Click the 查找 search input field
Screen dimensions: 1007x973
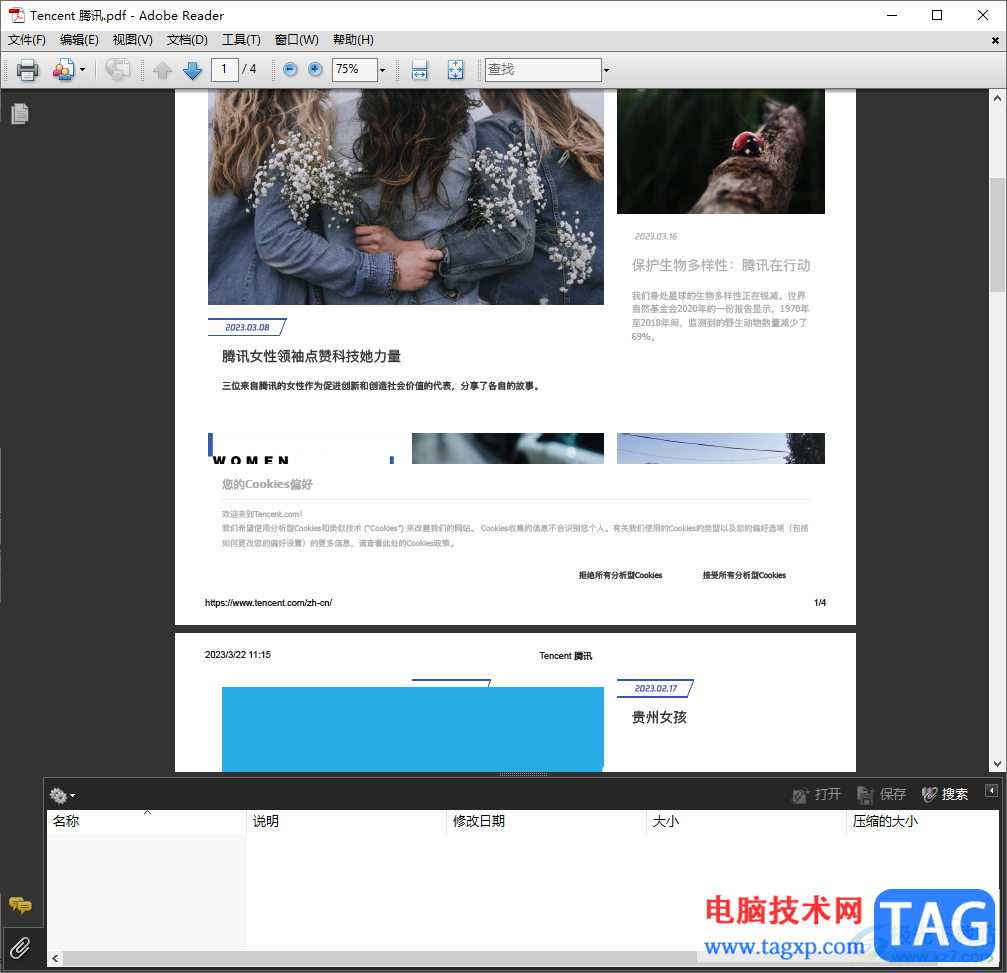click(x=543, y=69)
